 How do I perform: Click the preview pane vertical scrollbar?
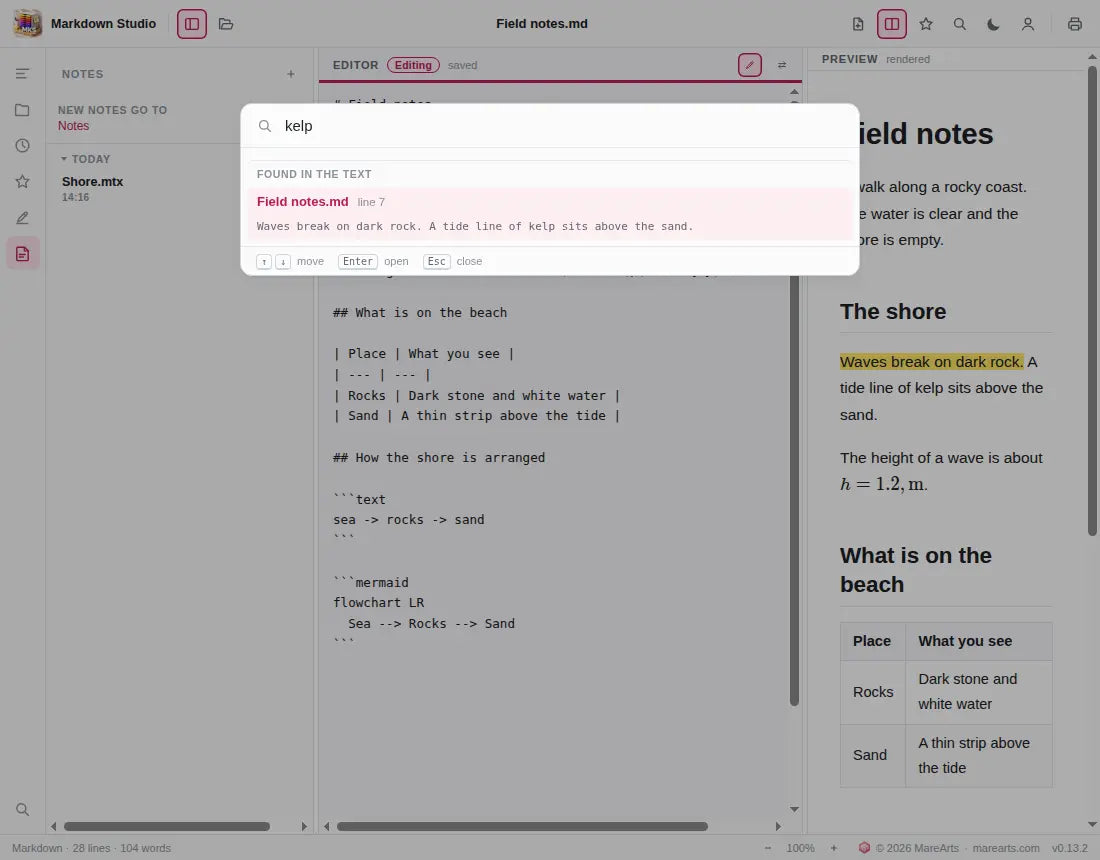(1092, 302)
